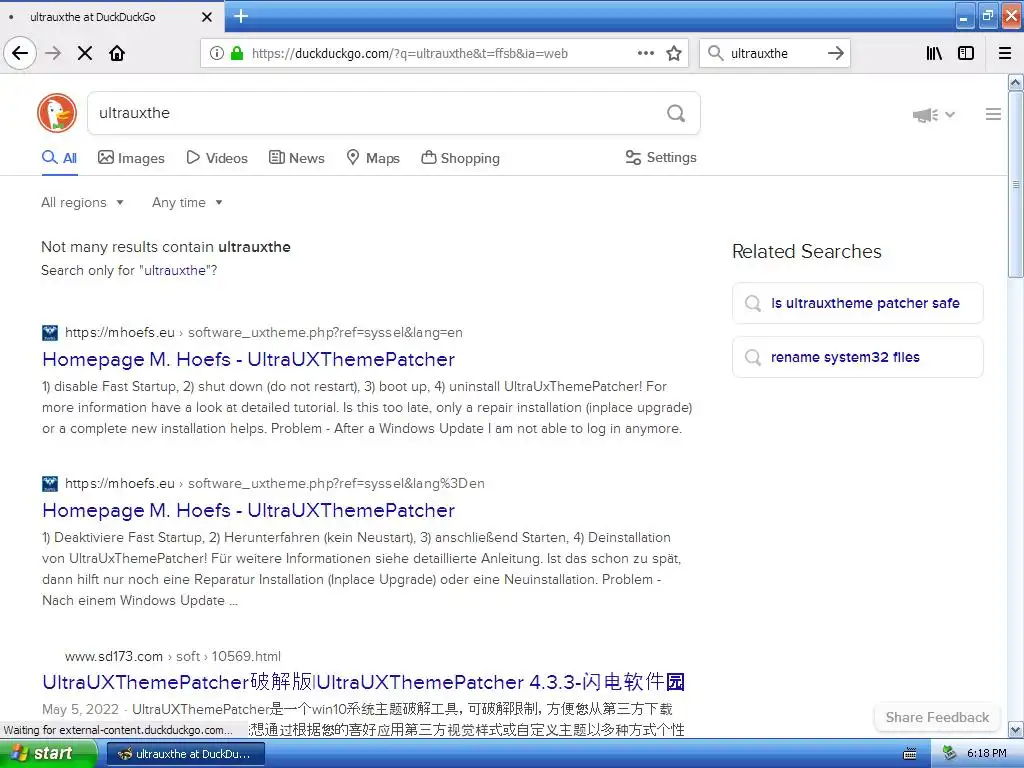Click magnifier icon beside 'rename system32 files'

pyautogui.click(x=753, y=357)
